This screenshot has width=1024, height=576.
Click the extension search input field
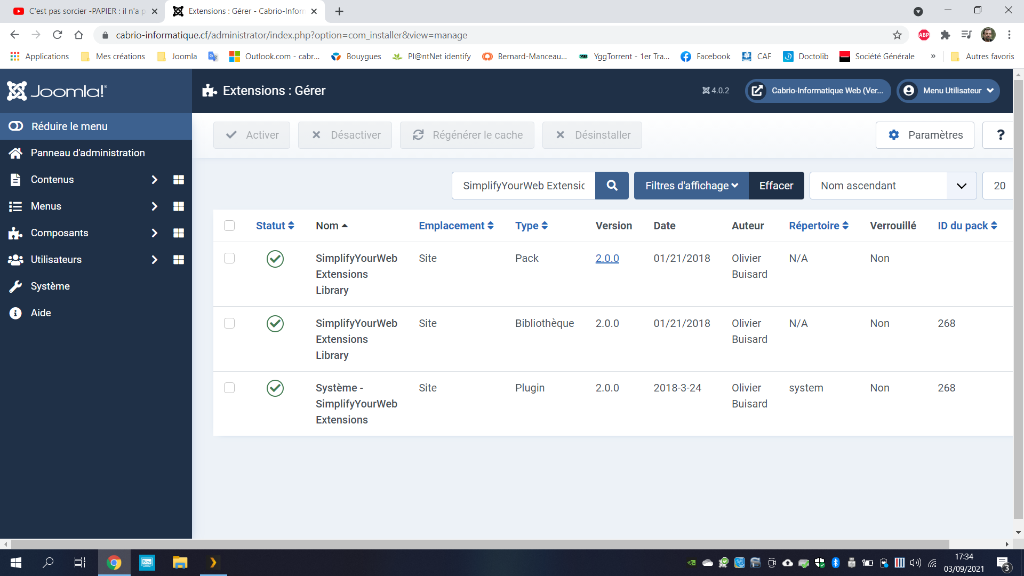tap(523, 186)
